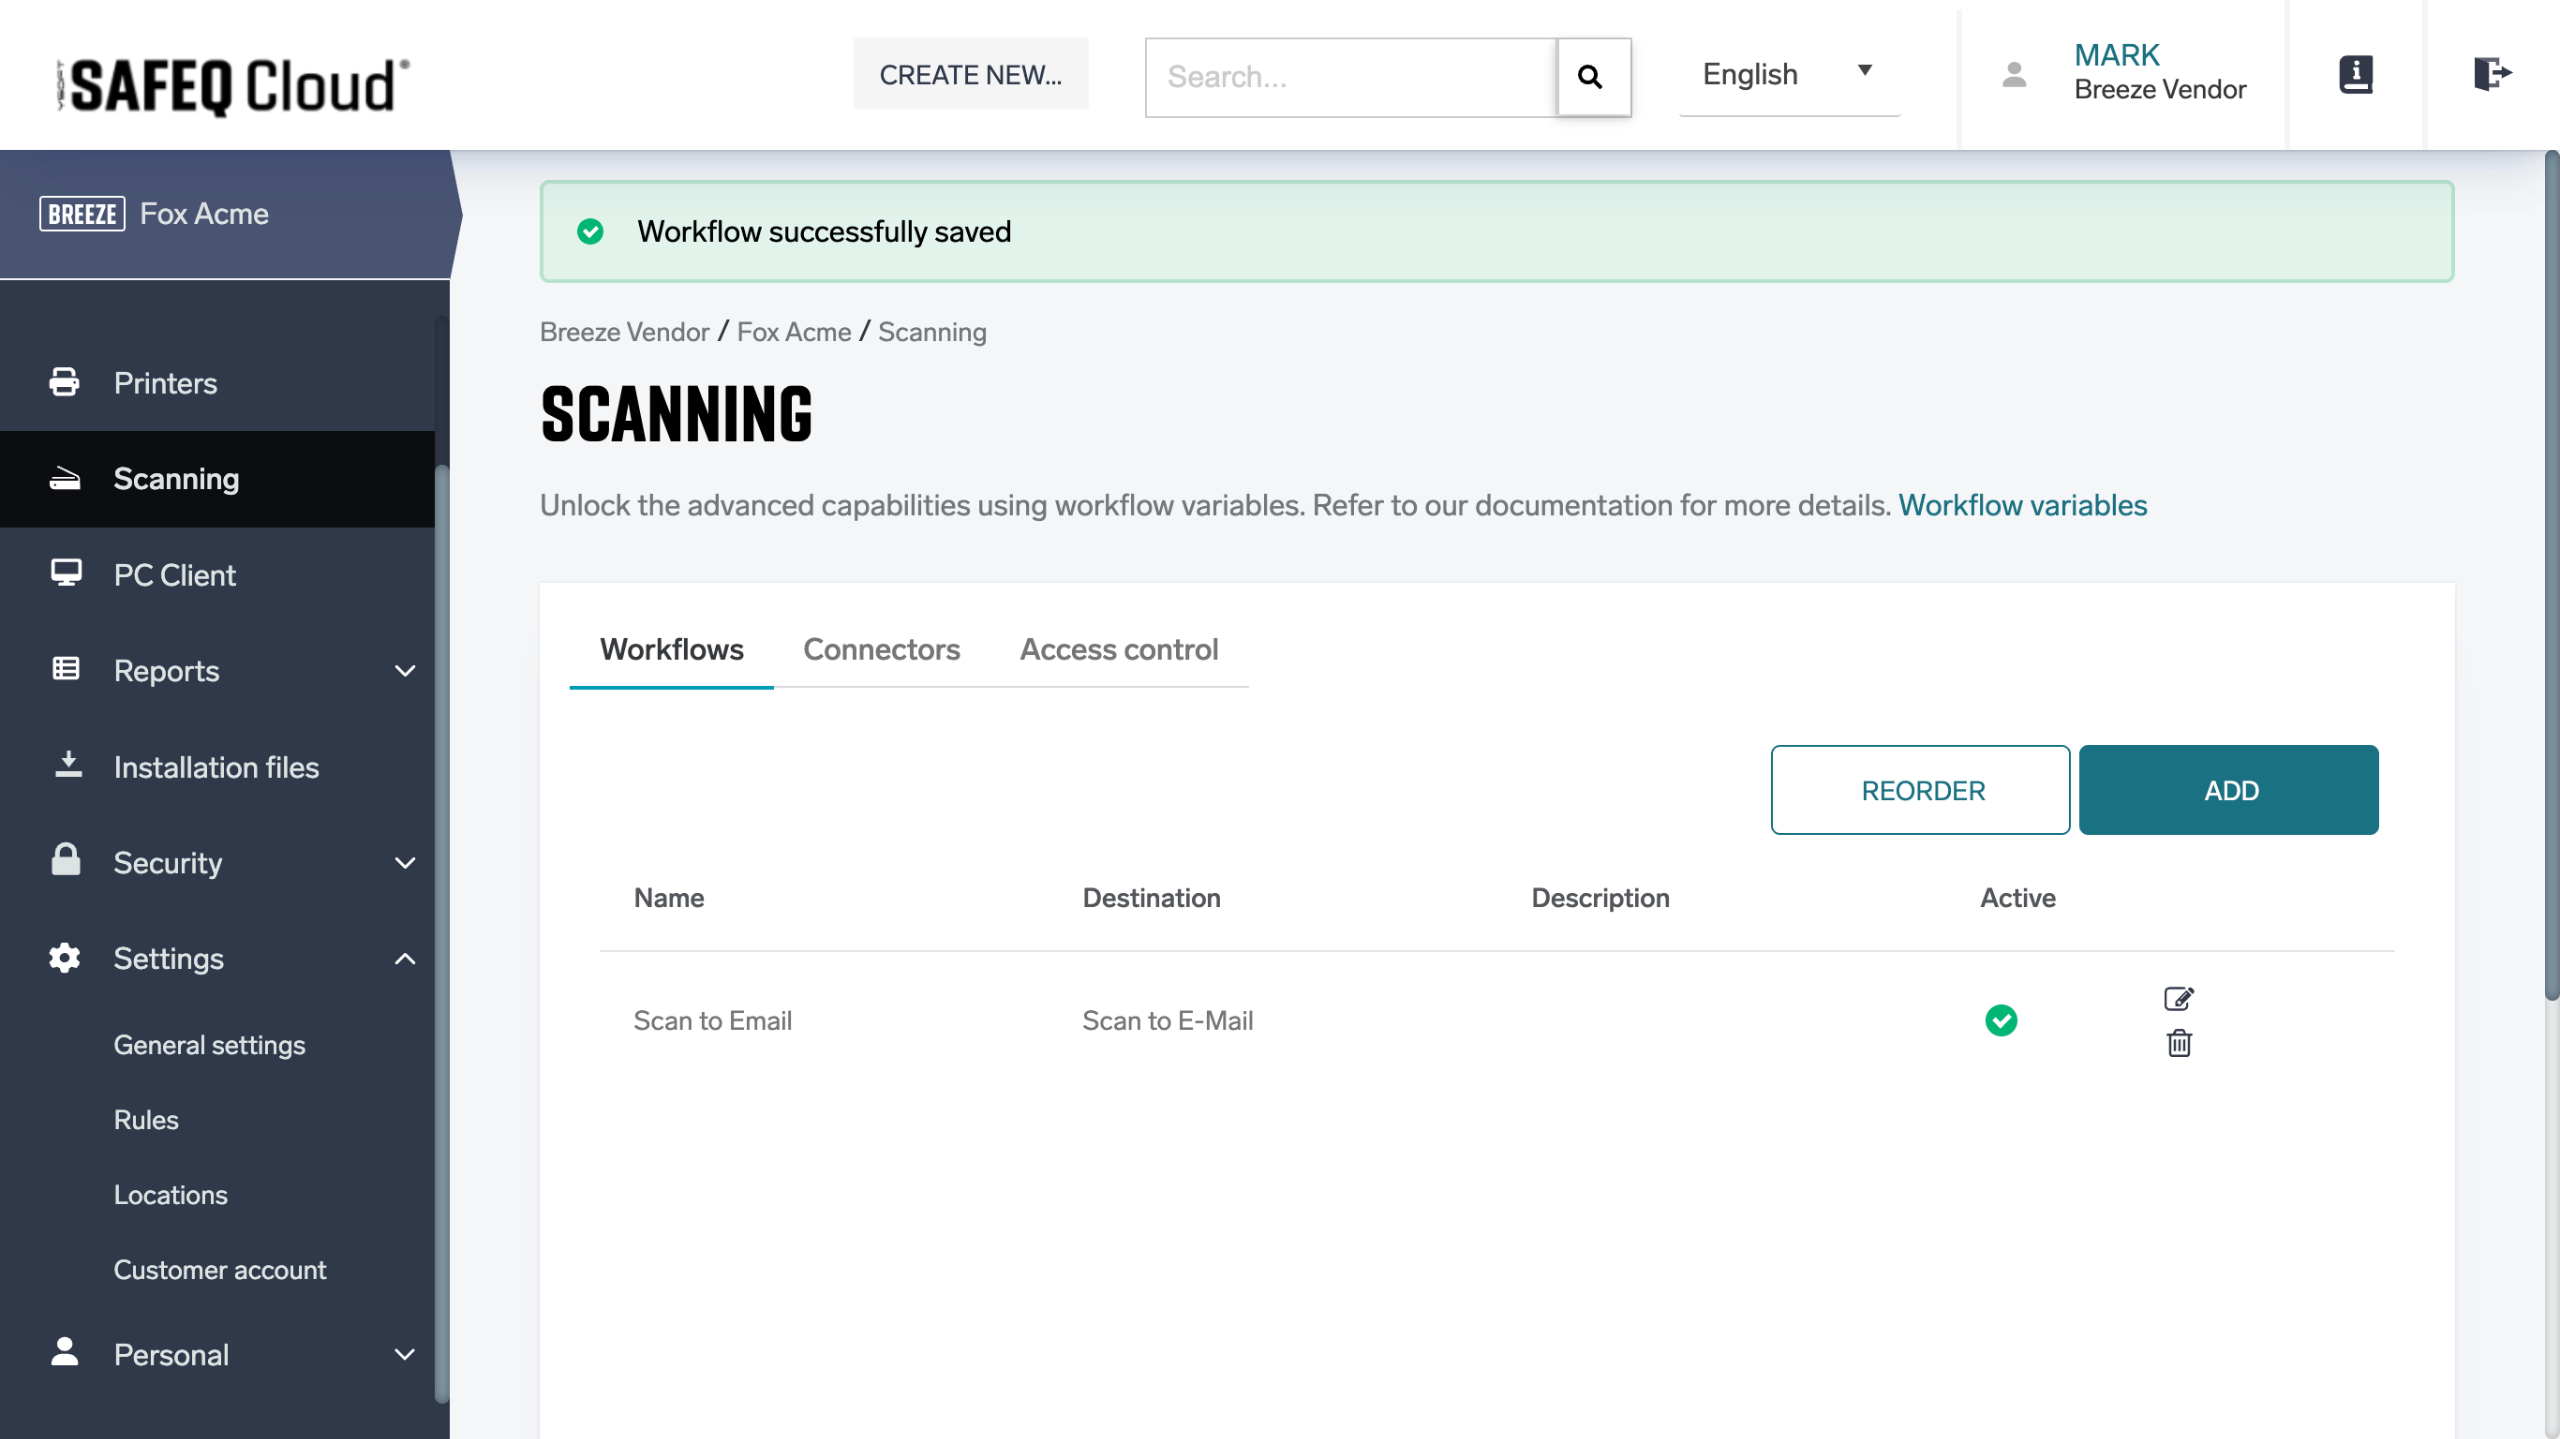Focus the Search input field
The height and width of the screenshot is (1439, 2560).
1350,77
